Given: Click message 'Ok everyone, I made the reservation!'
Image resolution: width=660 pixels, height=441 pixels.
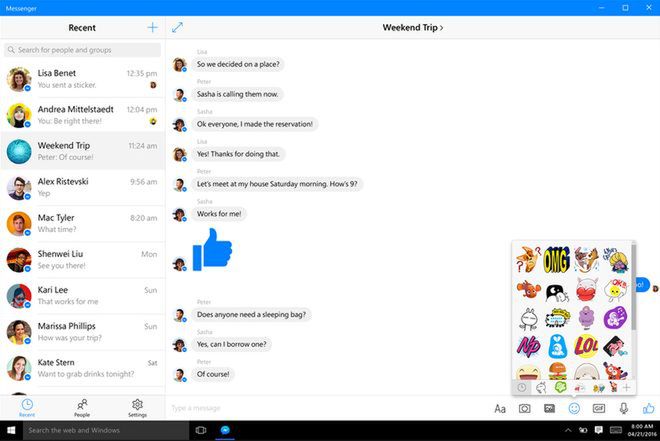Looking at the screenshot, I should coord(255,124).
